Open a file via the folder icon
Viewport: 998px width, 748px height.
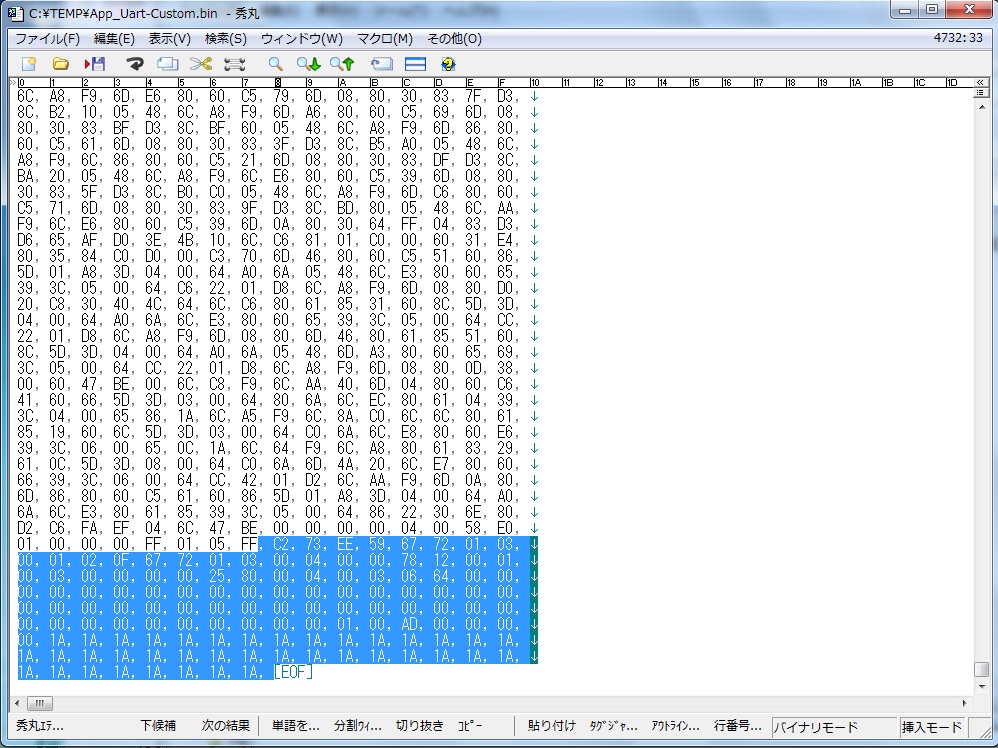60,64
